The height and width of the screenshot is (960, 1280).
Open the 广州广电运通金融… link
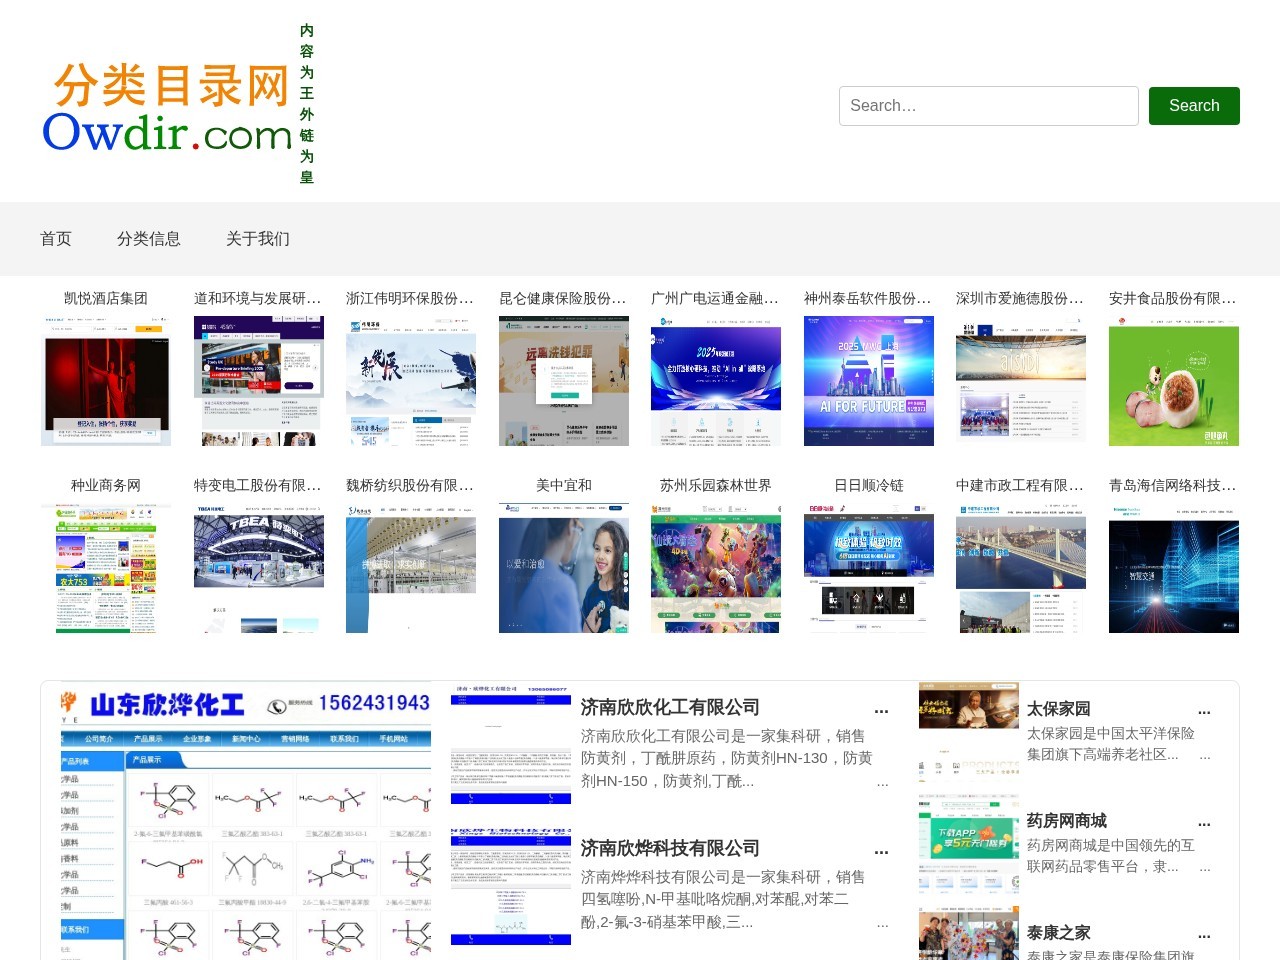[715, 298]
